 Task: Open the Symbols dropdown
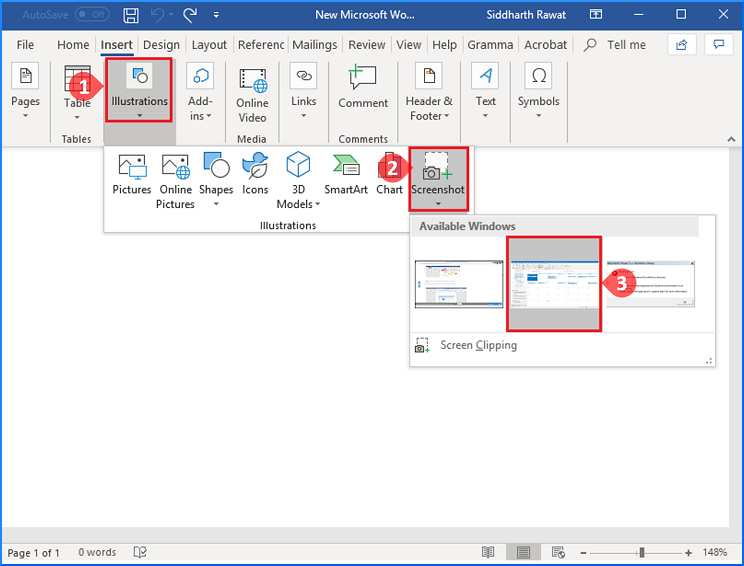click(539, 93)
